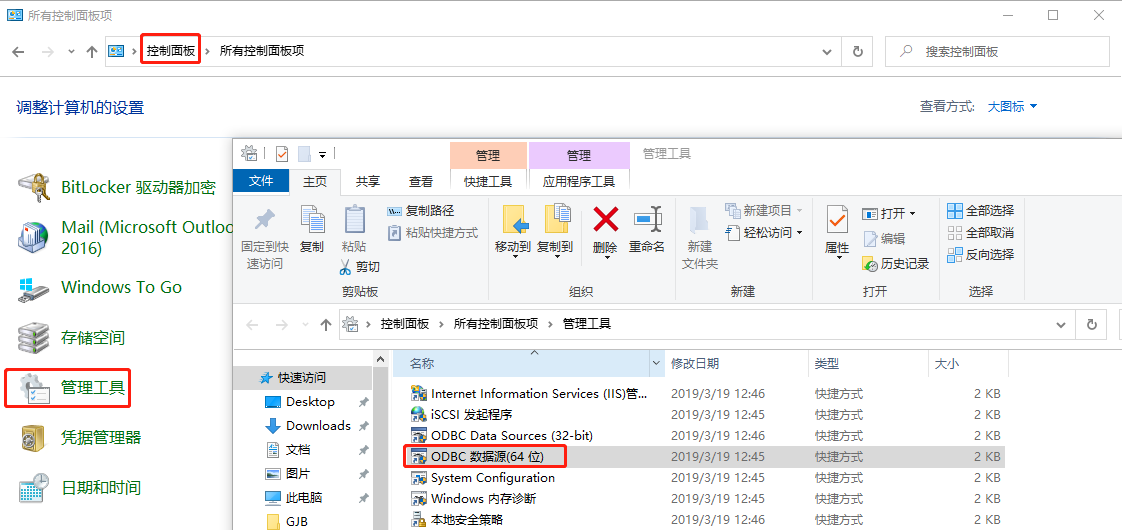Click the 搜索控制面板 search field
Screen dimensions: 1122x530
click(x=1010, y=51)
